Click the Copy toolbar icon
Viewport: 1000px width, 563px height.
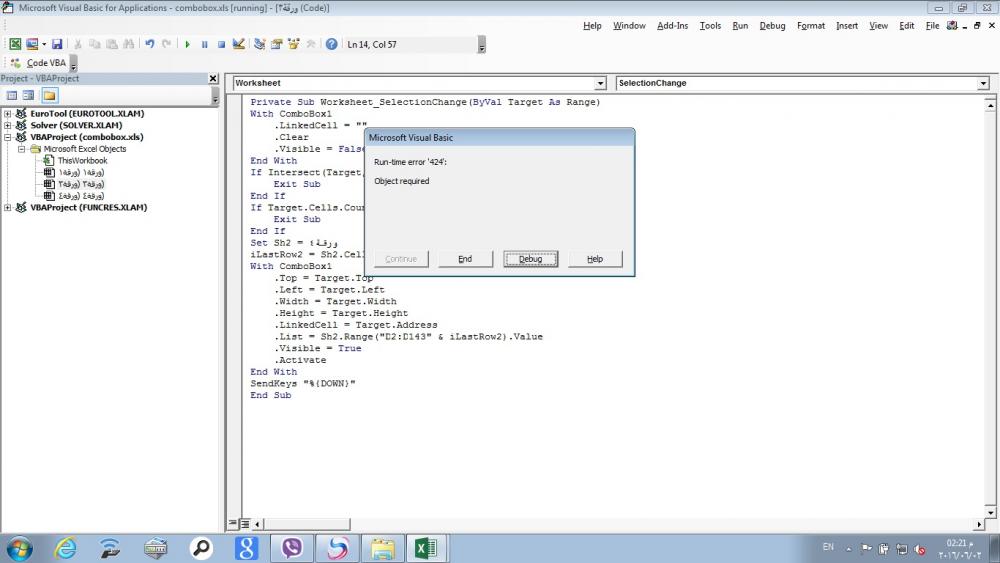coord(94,44)
